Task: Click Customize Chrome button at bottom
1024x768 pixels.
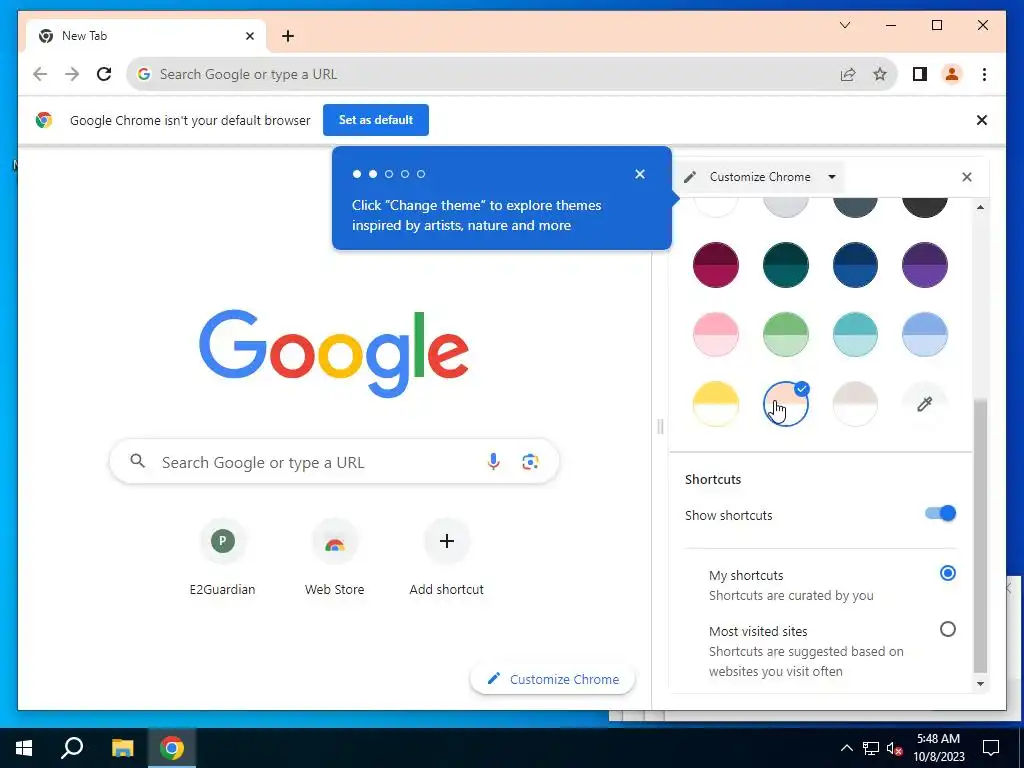Action: click(x=552, y=679)
